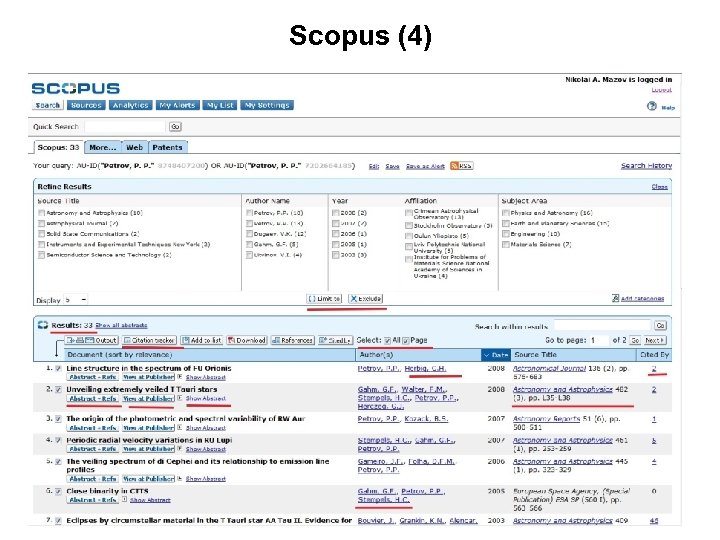Image resolution: width=720 pixels, height=540 pixels.
Task: Click the Add categories icon
Action: coord(615,298)
